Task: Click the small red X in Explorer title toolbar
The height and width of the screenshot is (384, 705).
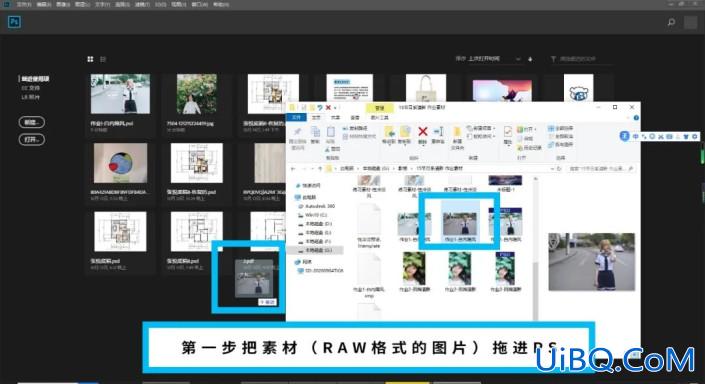Action: [328, 107]
